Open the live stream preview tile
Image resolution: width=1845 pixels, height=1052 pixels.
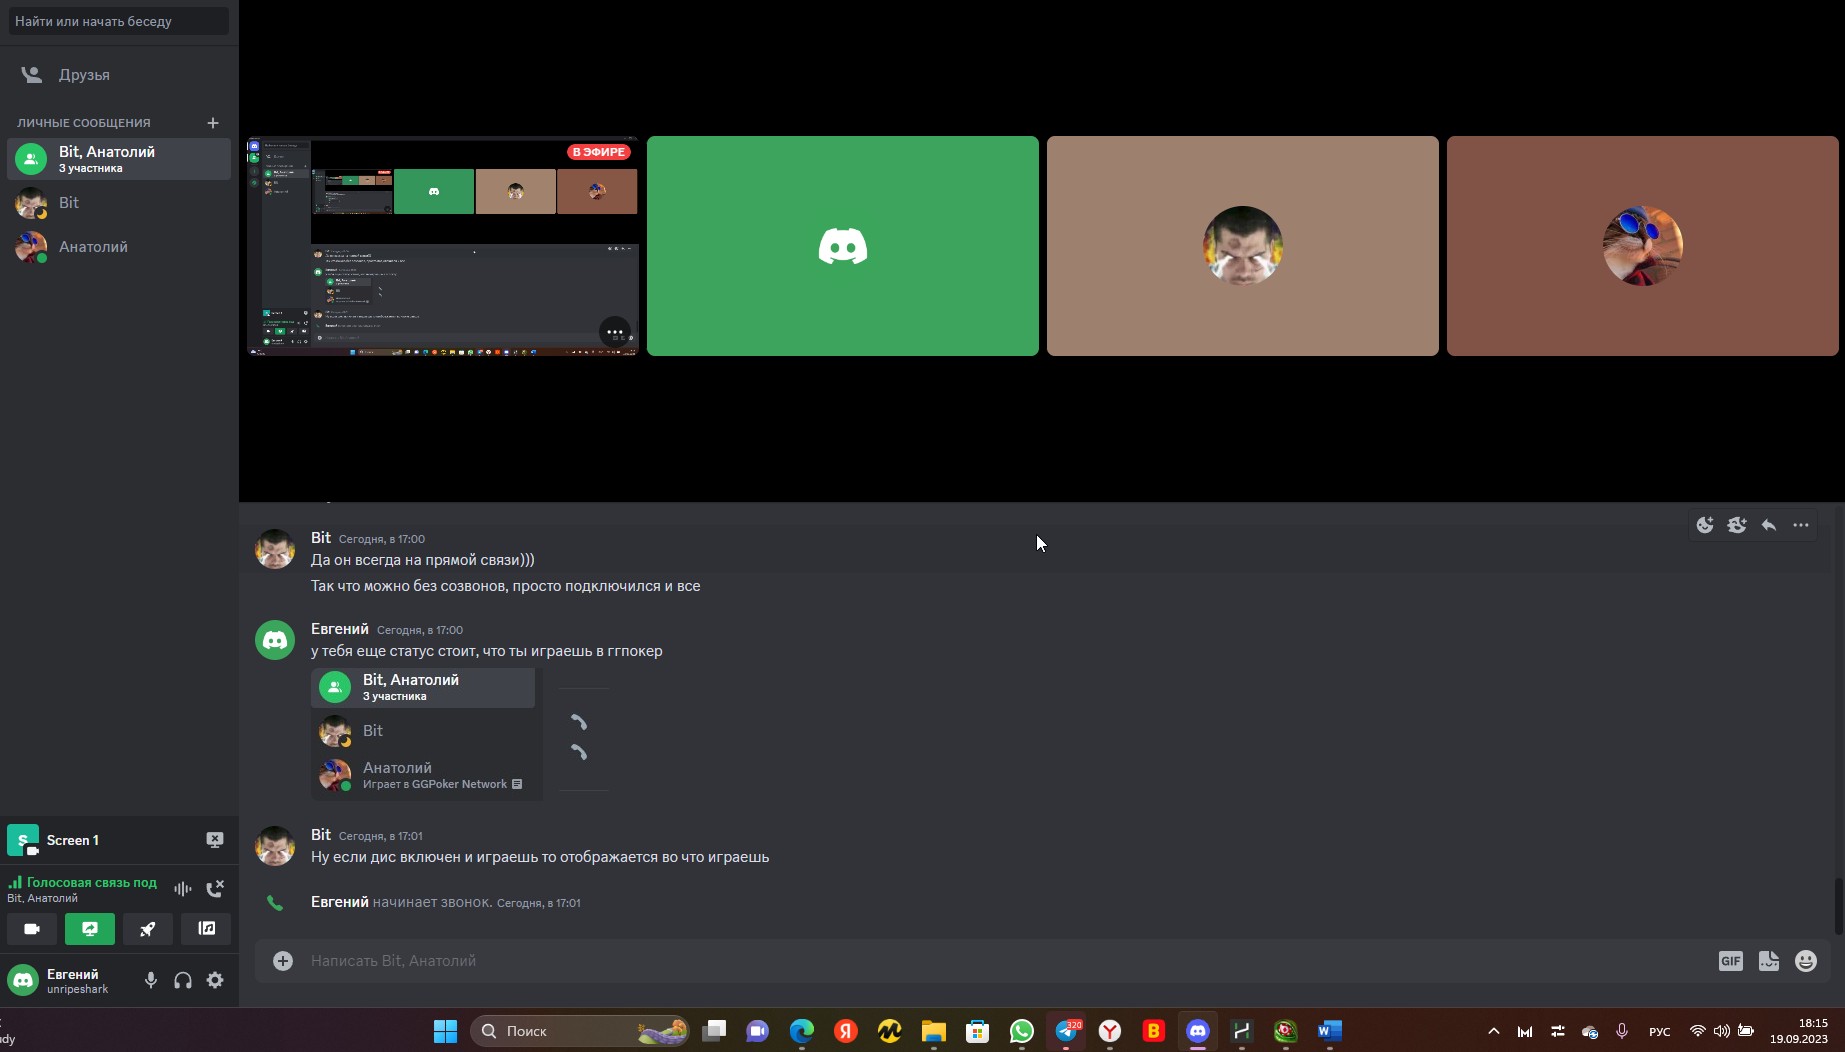443,246
